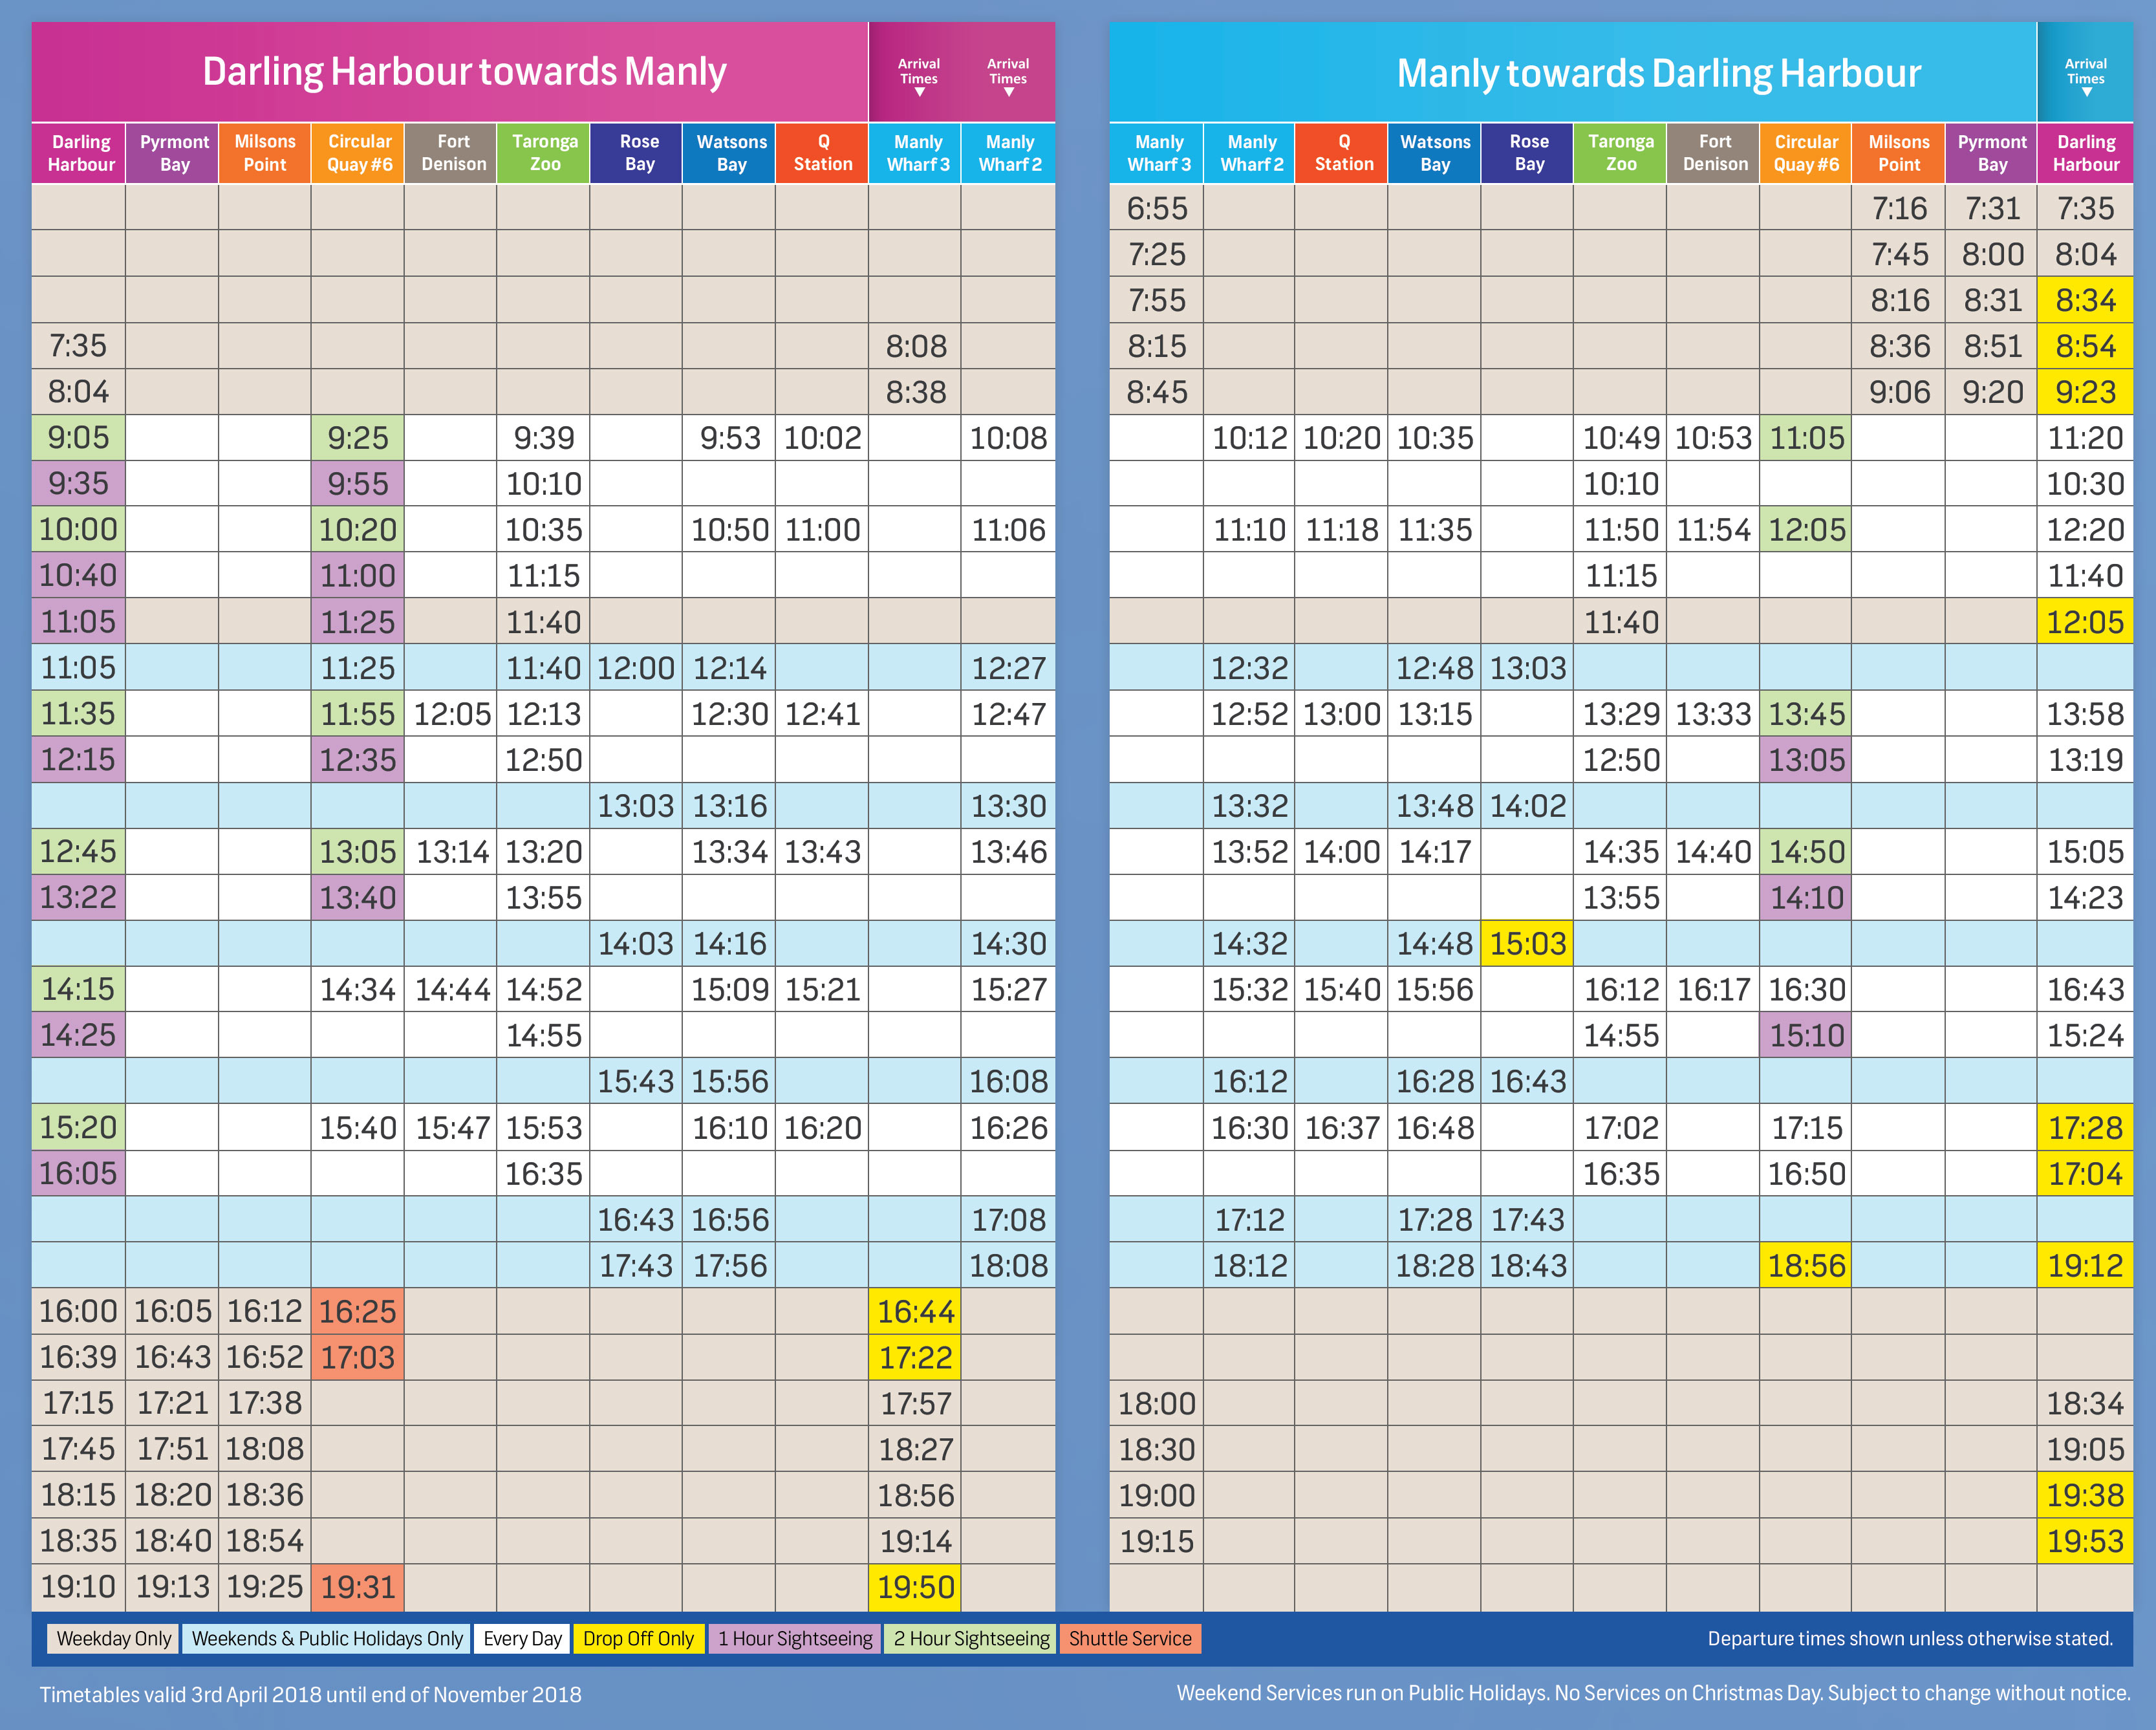Click the yellow 16:44 Manly Wharf 3 arrival
The width and height of the screenshot is (2156, 1730).
(x=916, y=1311)
